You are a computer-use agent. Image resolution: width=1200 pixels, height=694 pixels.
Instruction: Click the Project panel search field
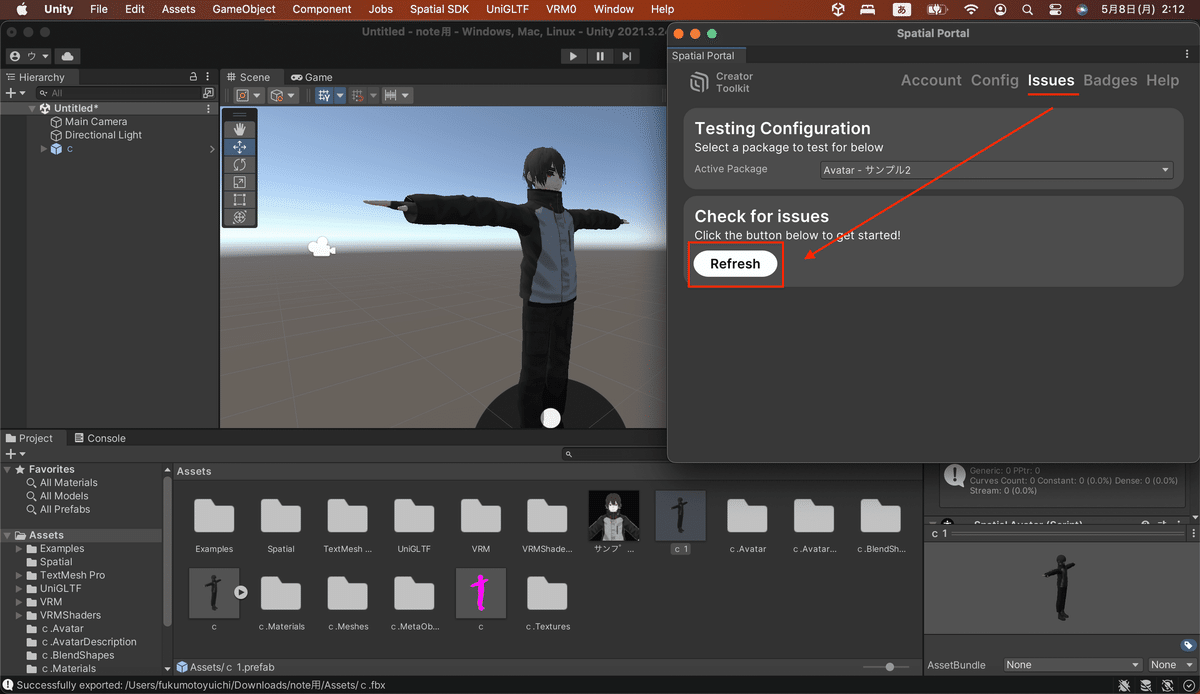coord(613,454)
